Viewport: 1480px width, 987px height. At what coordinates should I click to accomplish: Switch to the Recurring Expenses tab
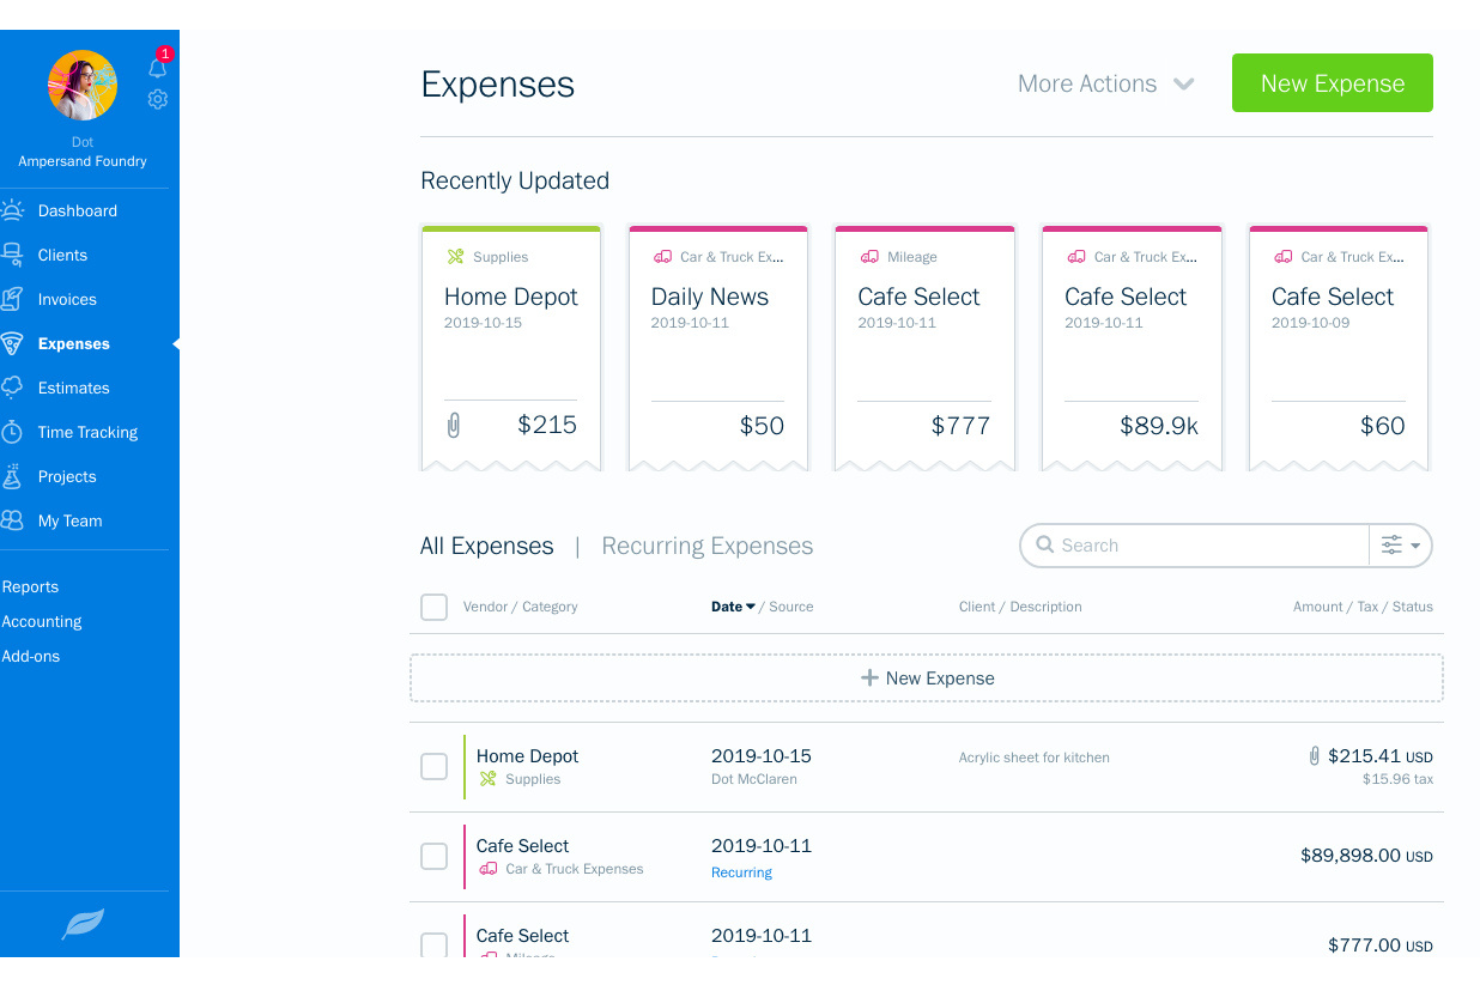(x=707, y=546)
